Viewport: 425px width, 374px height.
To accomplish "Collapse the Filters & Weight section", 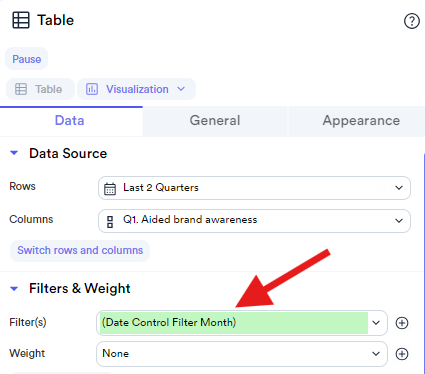I will pos(14,288).
